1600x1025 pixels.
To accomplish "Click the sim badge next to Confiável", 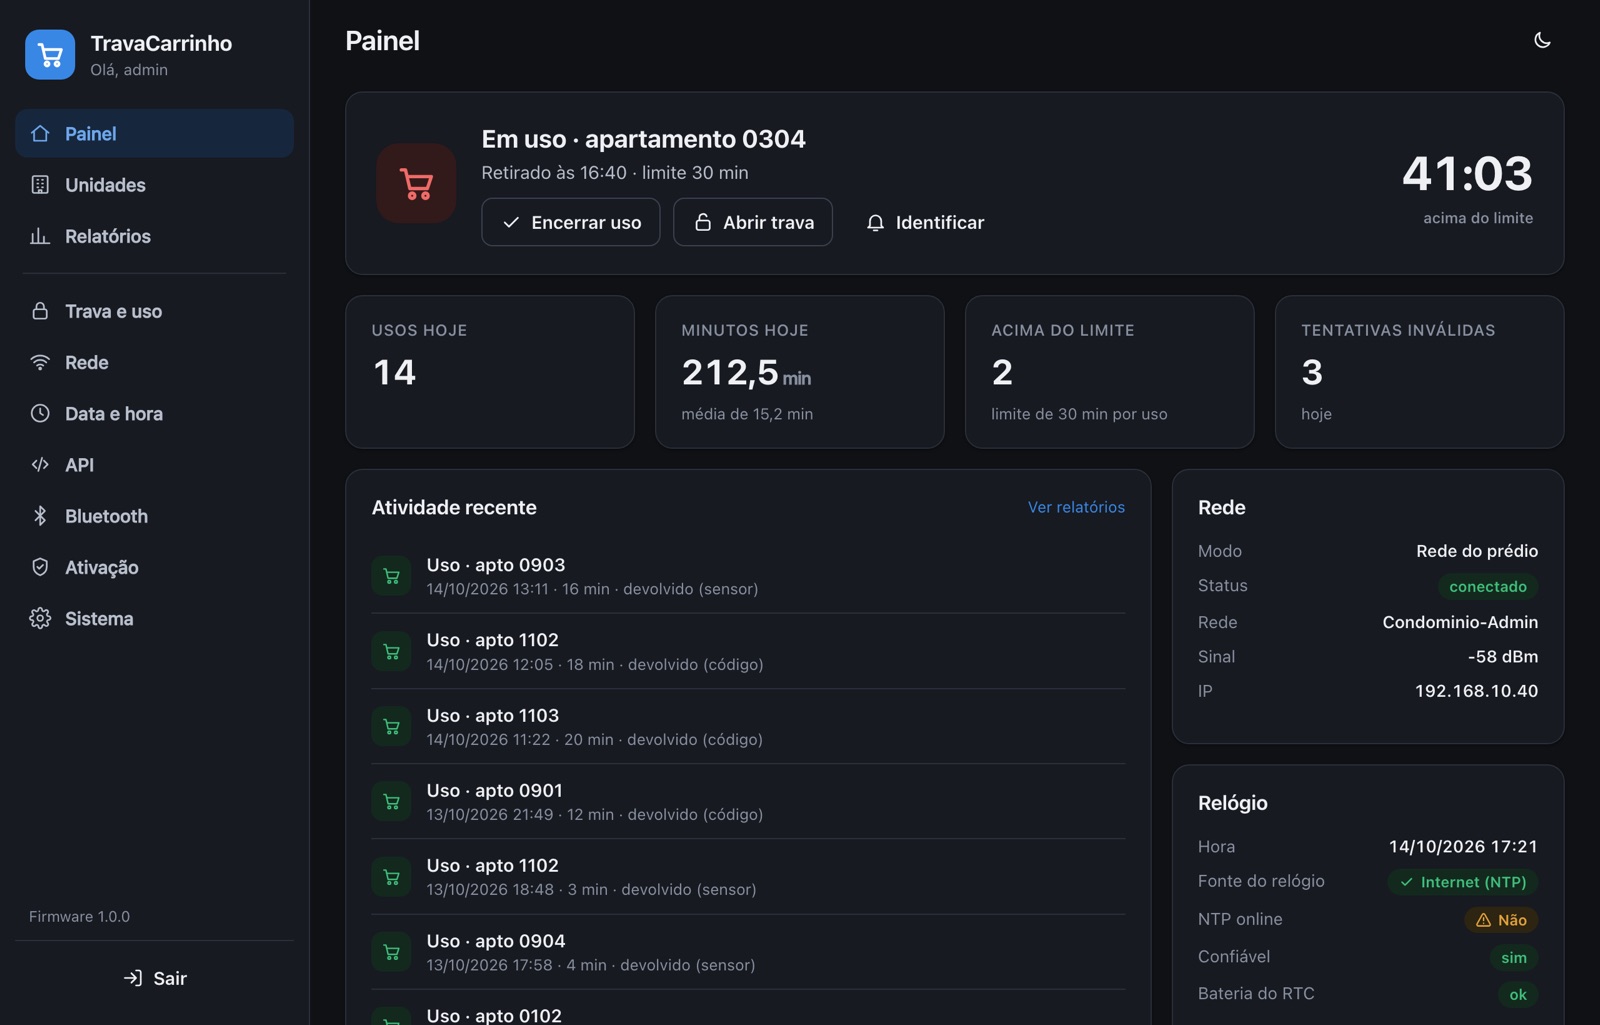I will [1514, 958].
